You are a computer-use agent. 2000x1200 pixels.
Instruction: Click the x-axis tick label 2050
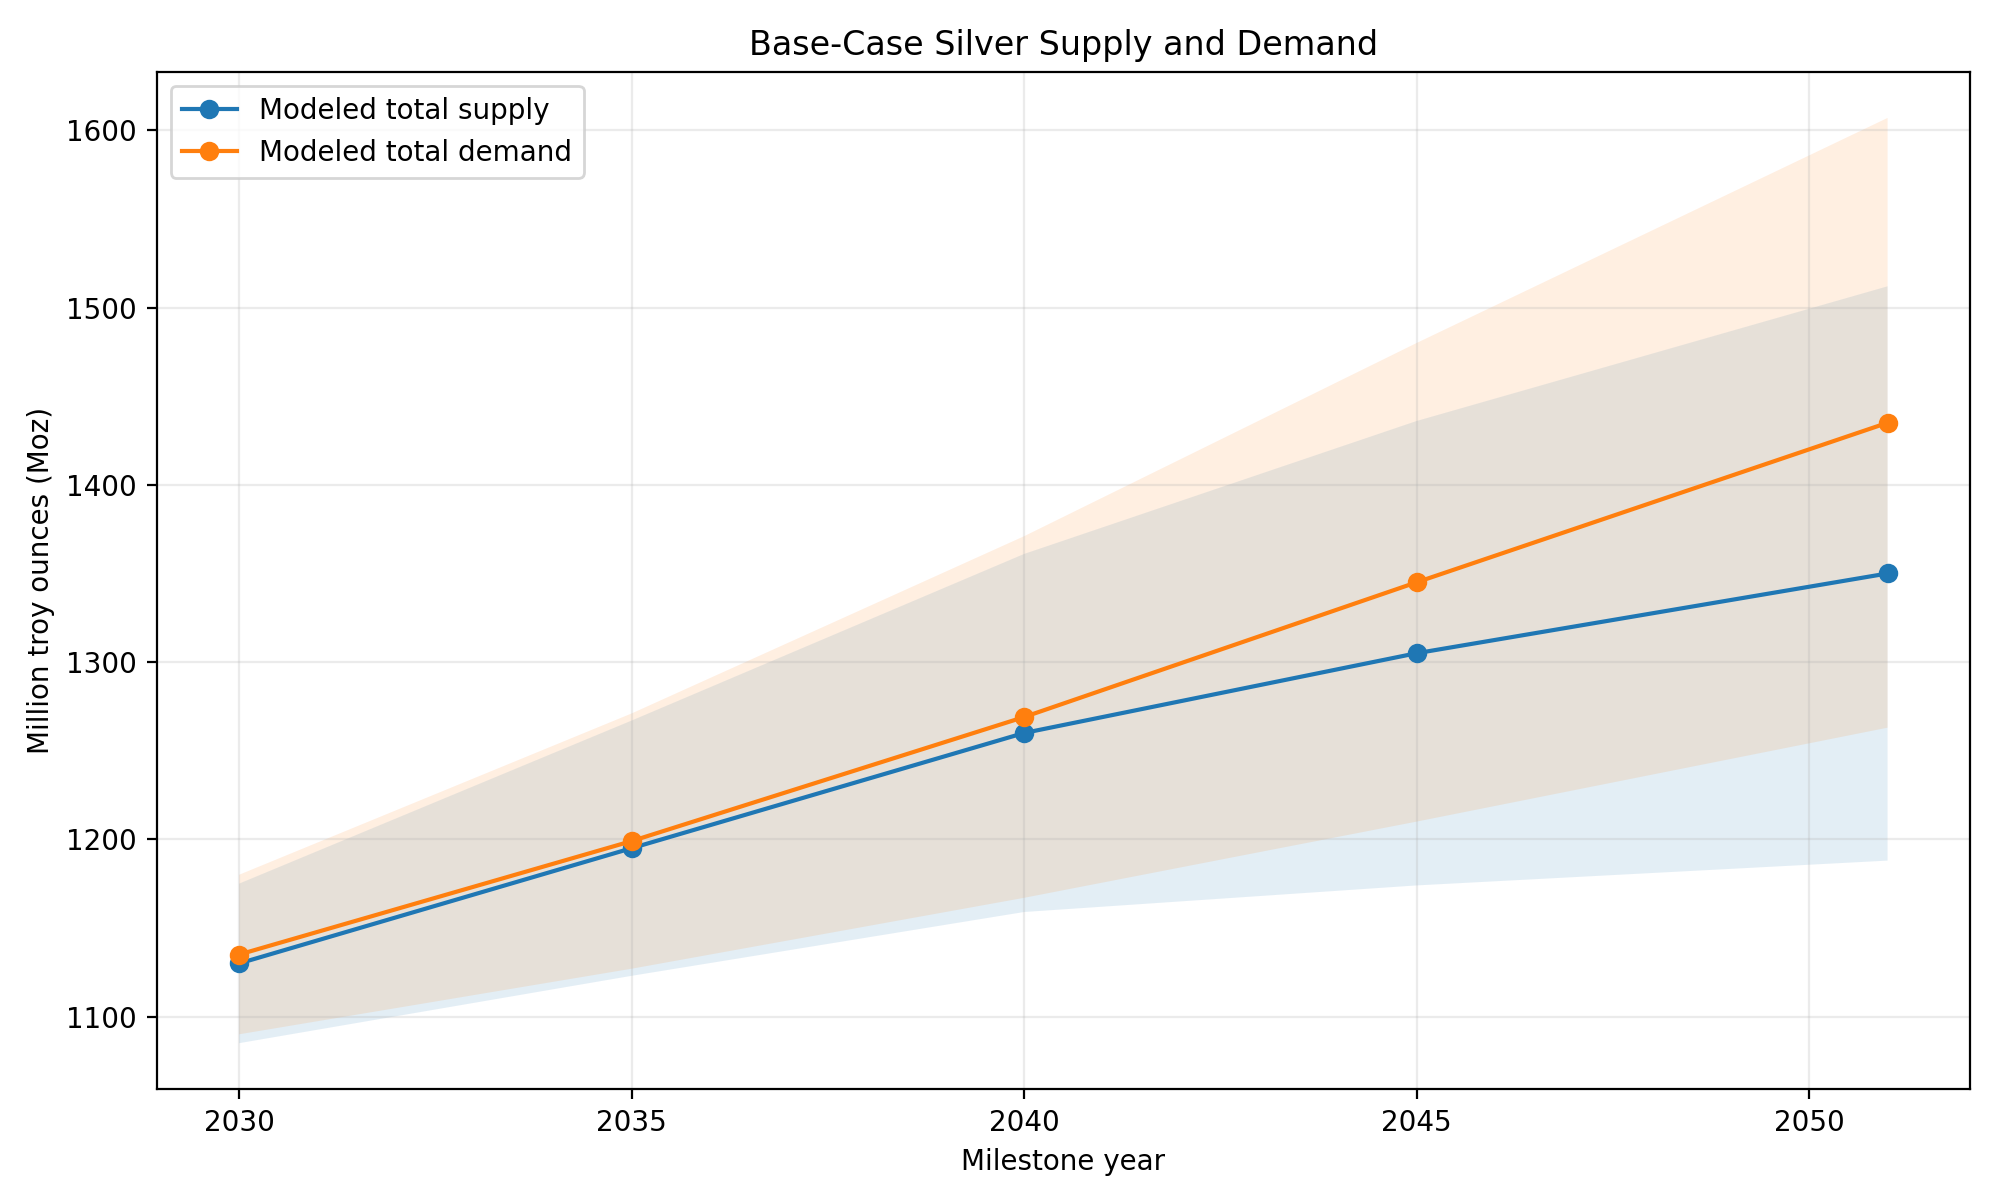click(1809, 1122)
